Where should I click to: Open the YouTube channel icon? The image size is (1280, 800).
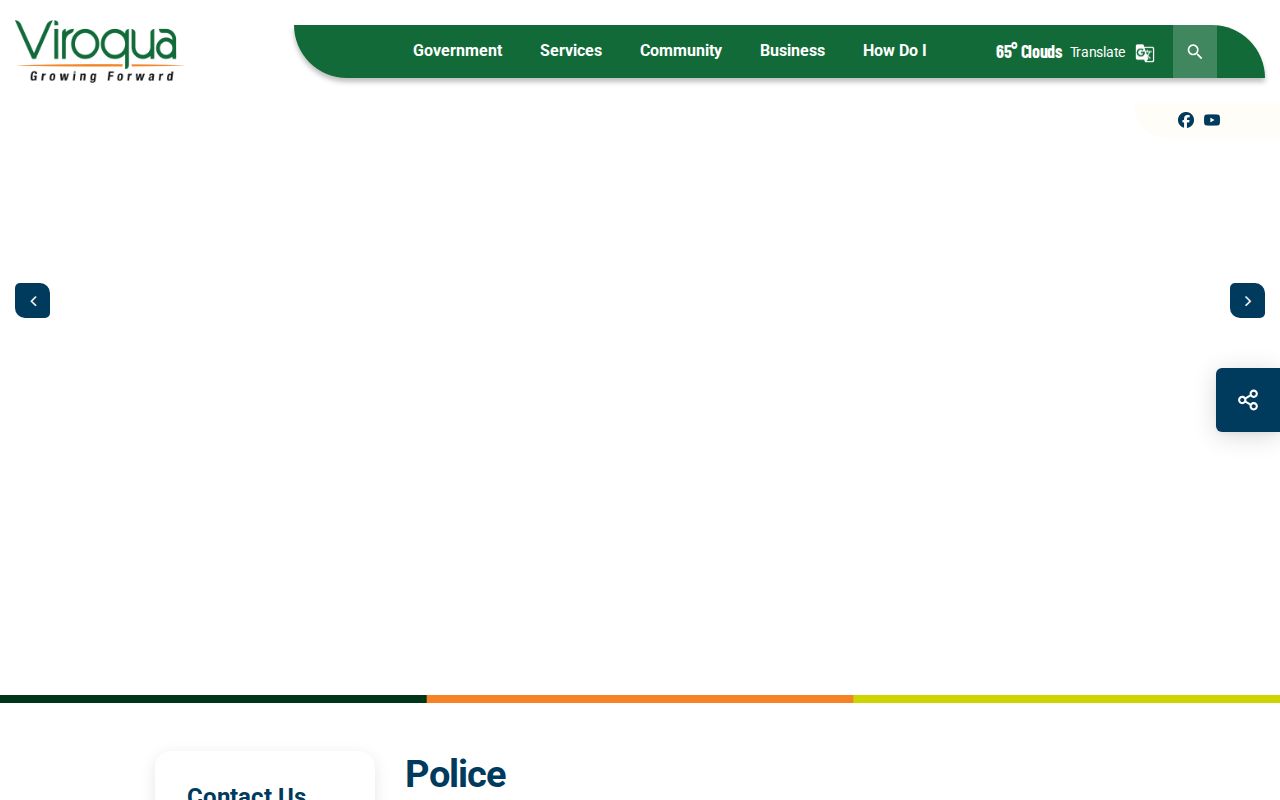(1212, 120)
